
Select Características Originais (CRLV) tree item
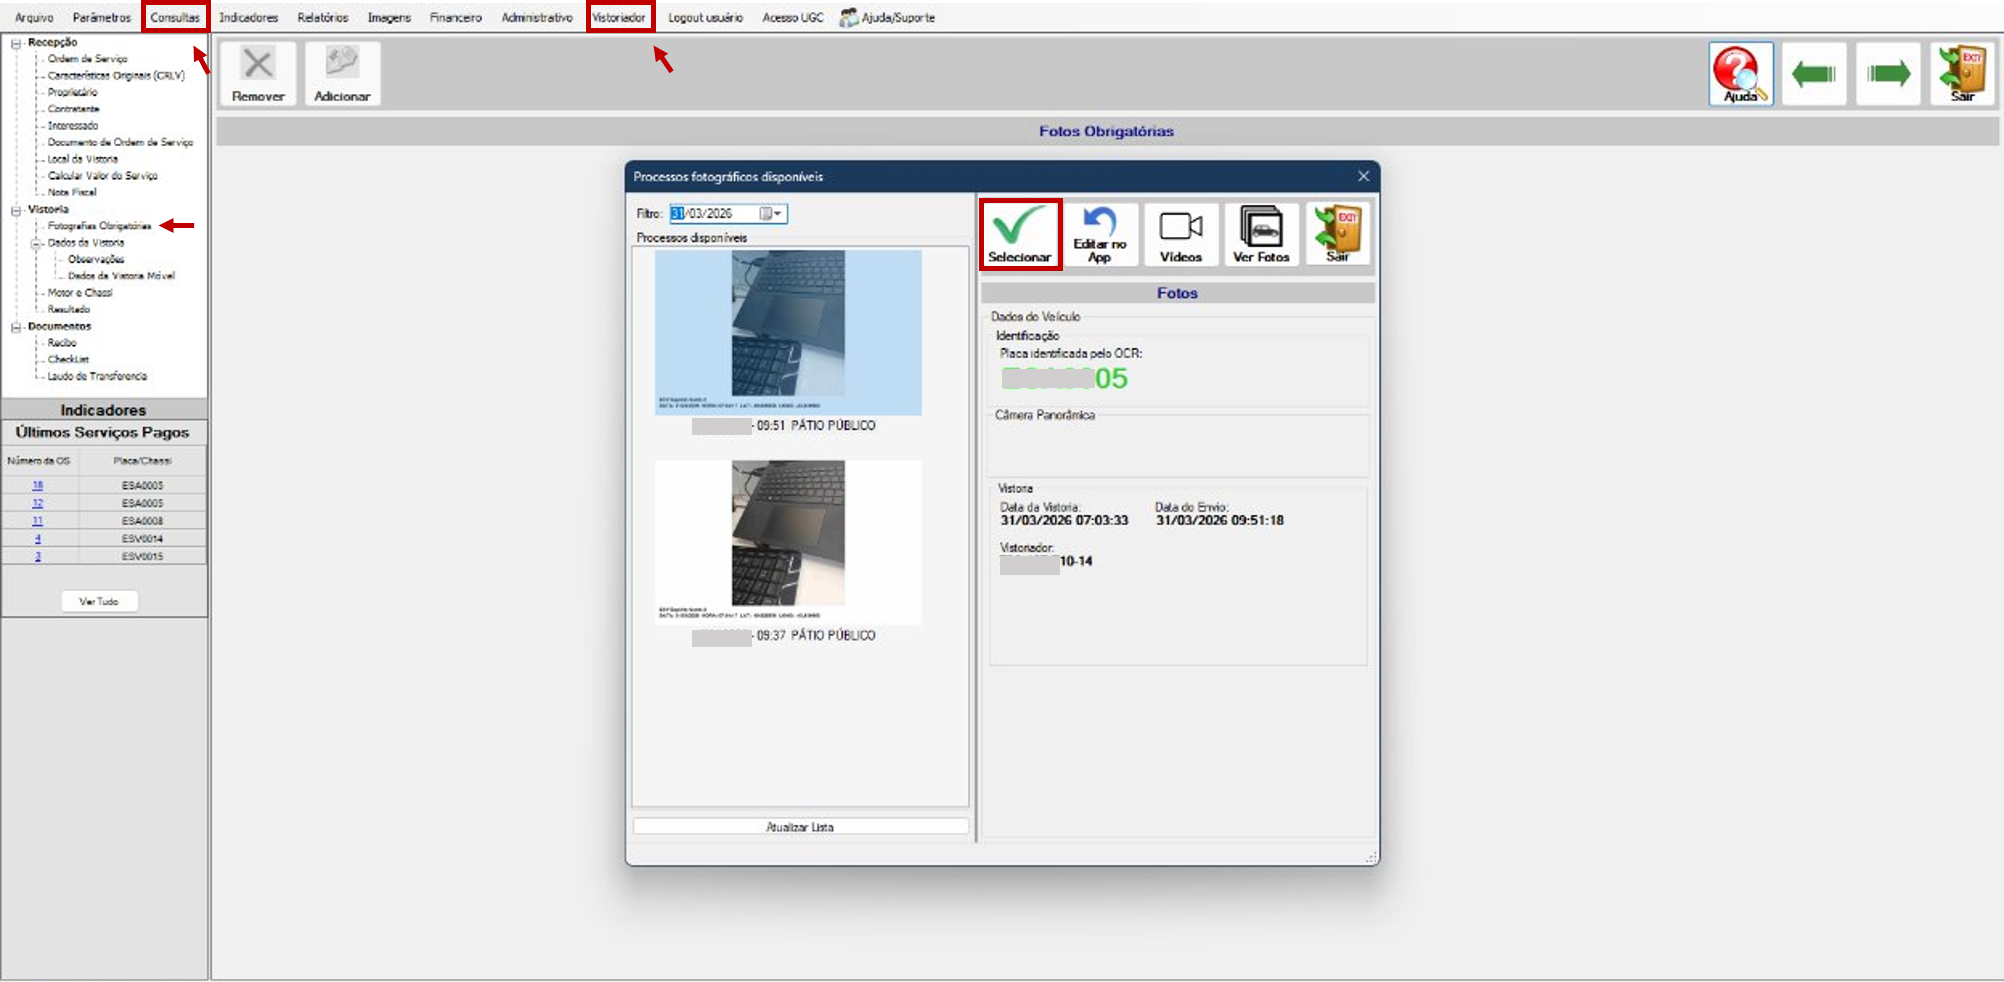[x=116, y=76]
